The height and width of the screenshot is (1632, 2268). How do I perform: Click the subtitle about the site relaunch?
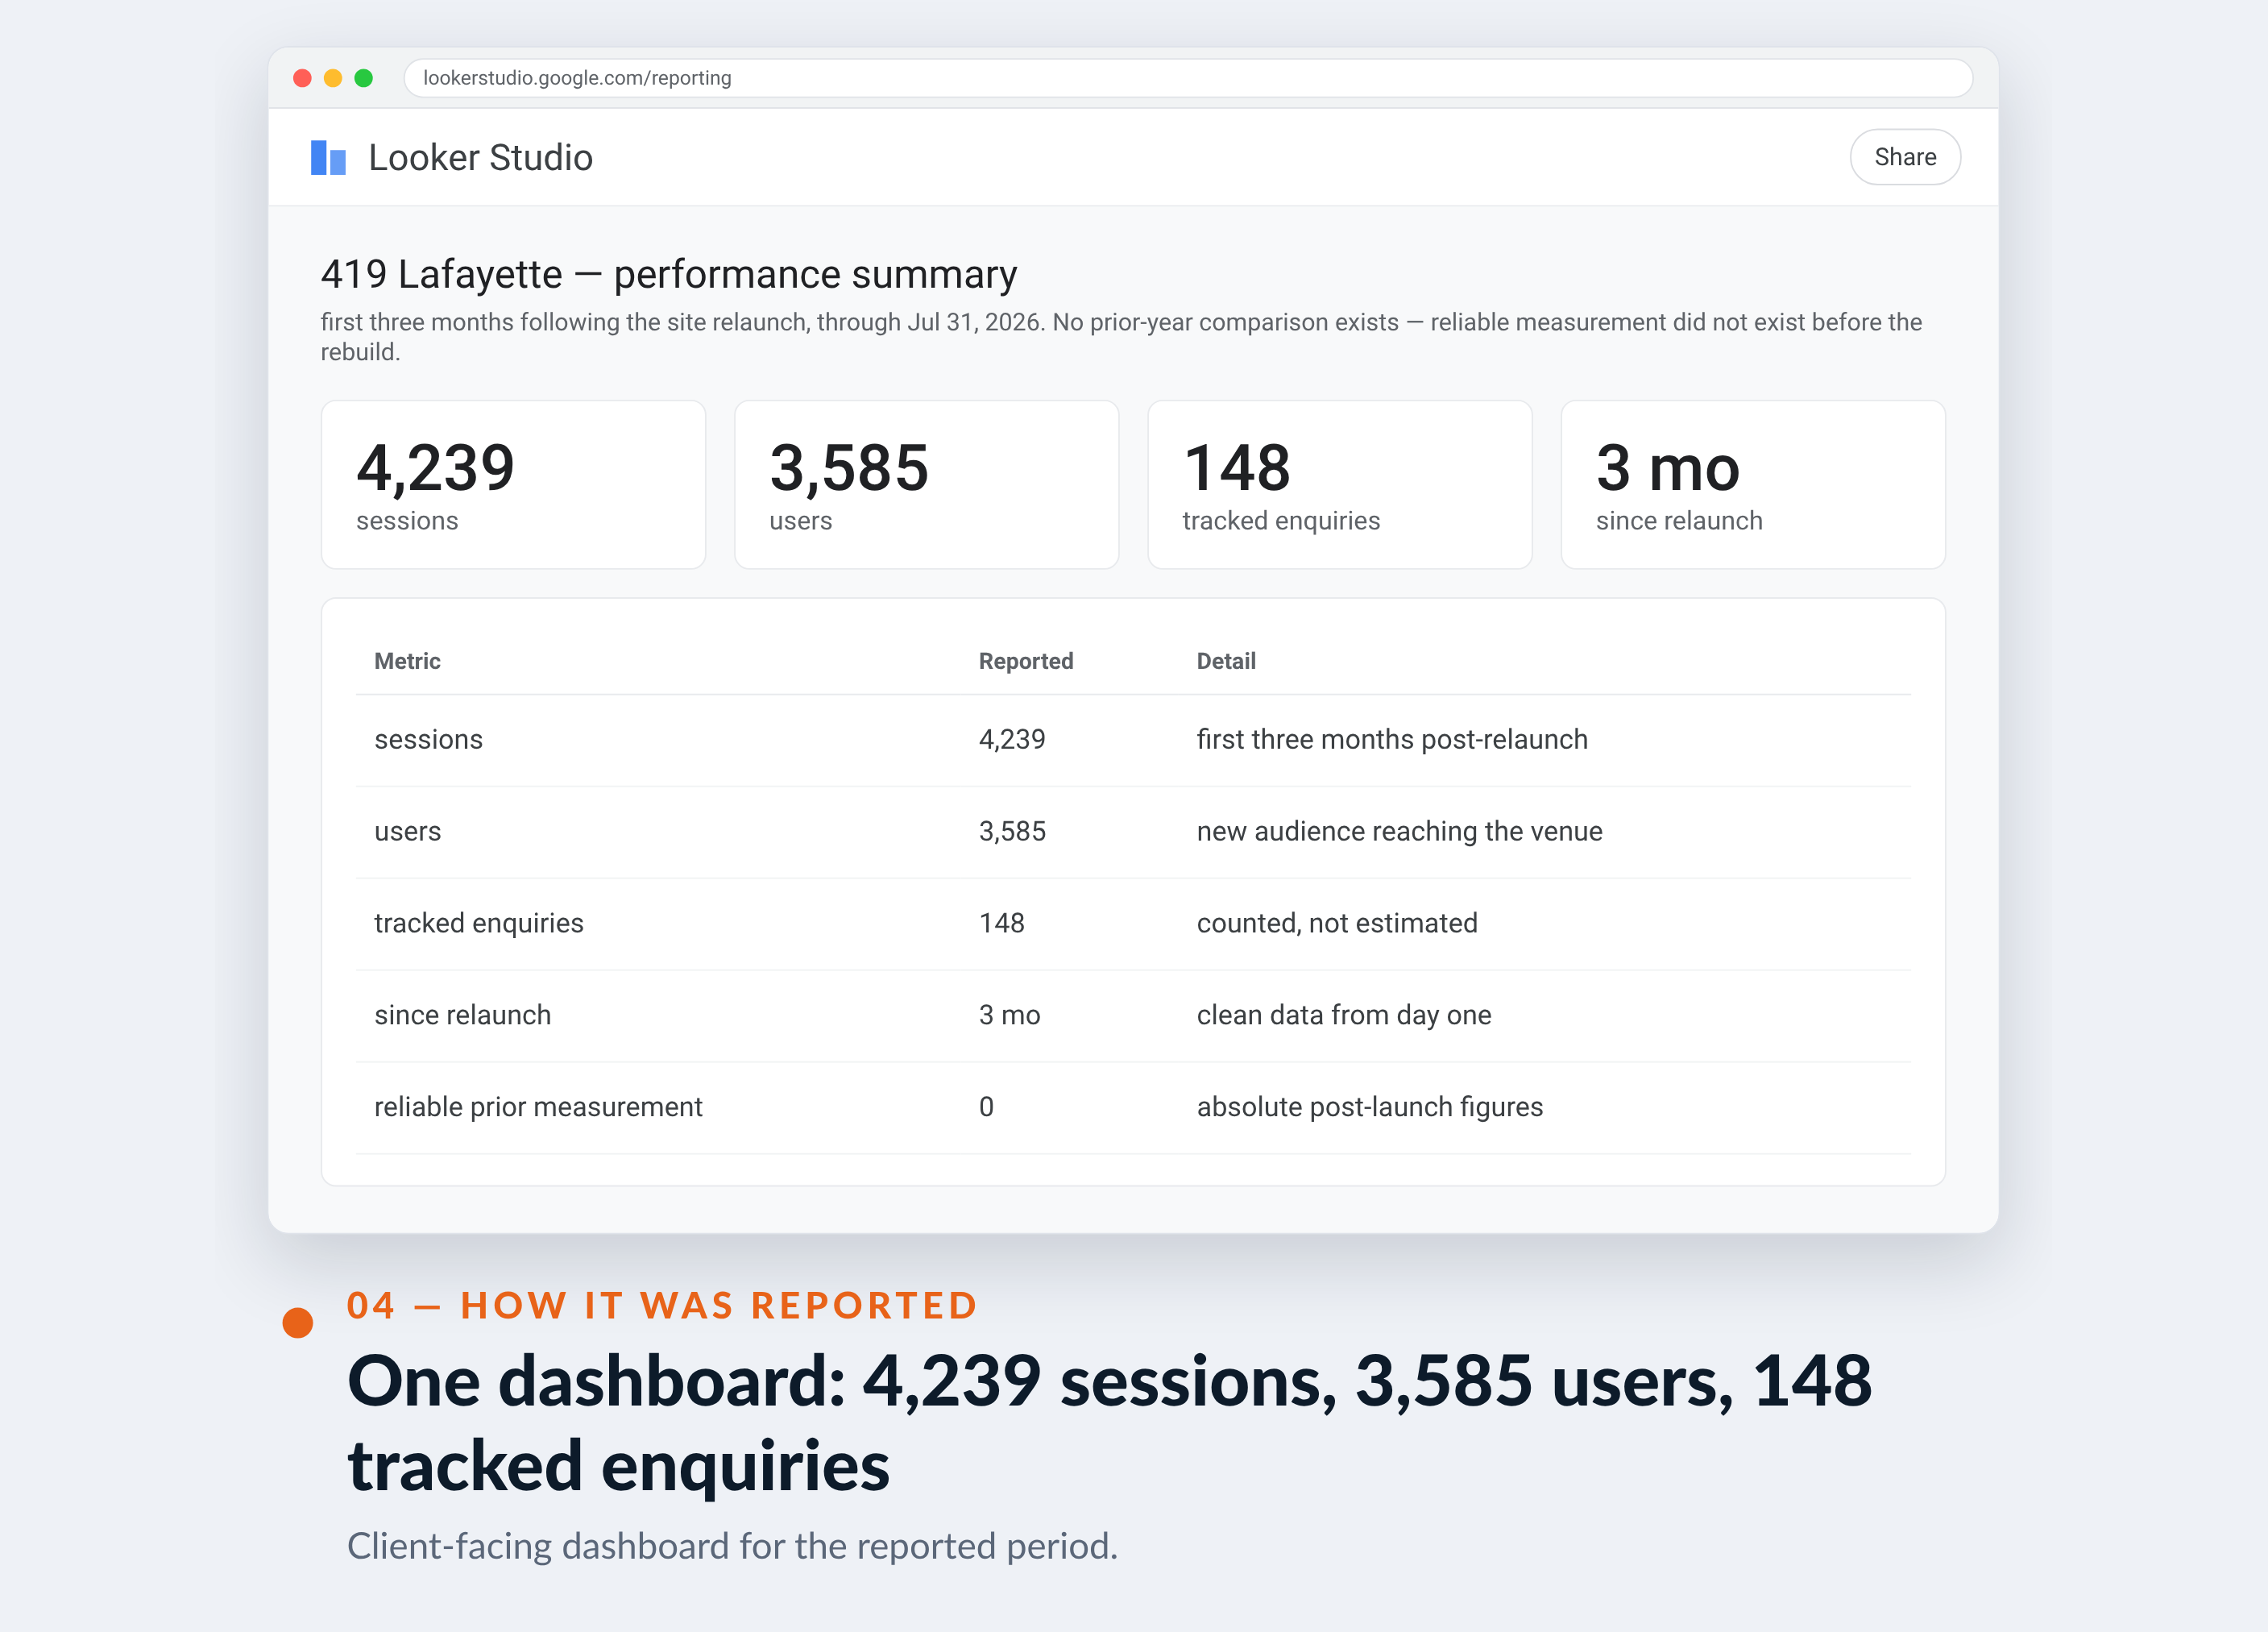[1121, 336]
